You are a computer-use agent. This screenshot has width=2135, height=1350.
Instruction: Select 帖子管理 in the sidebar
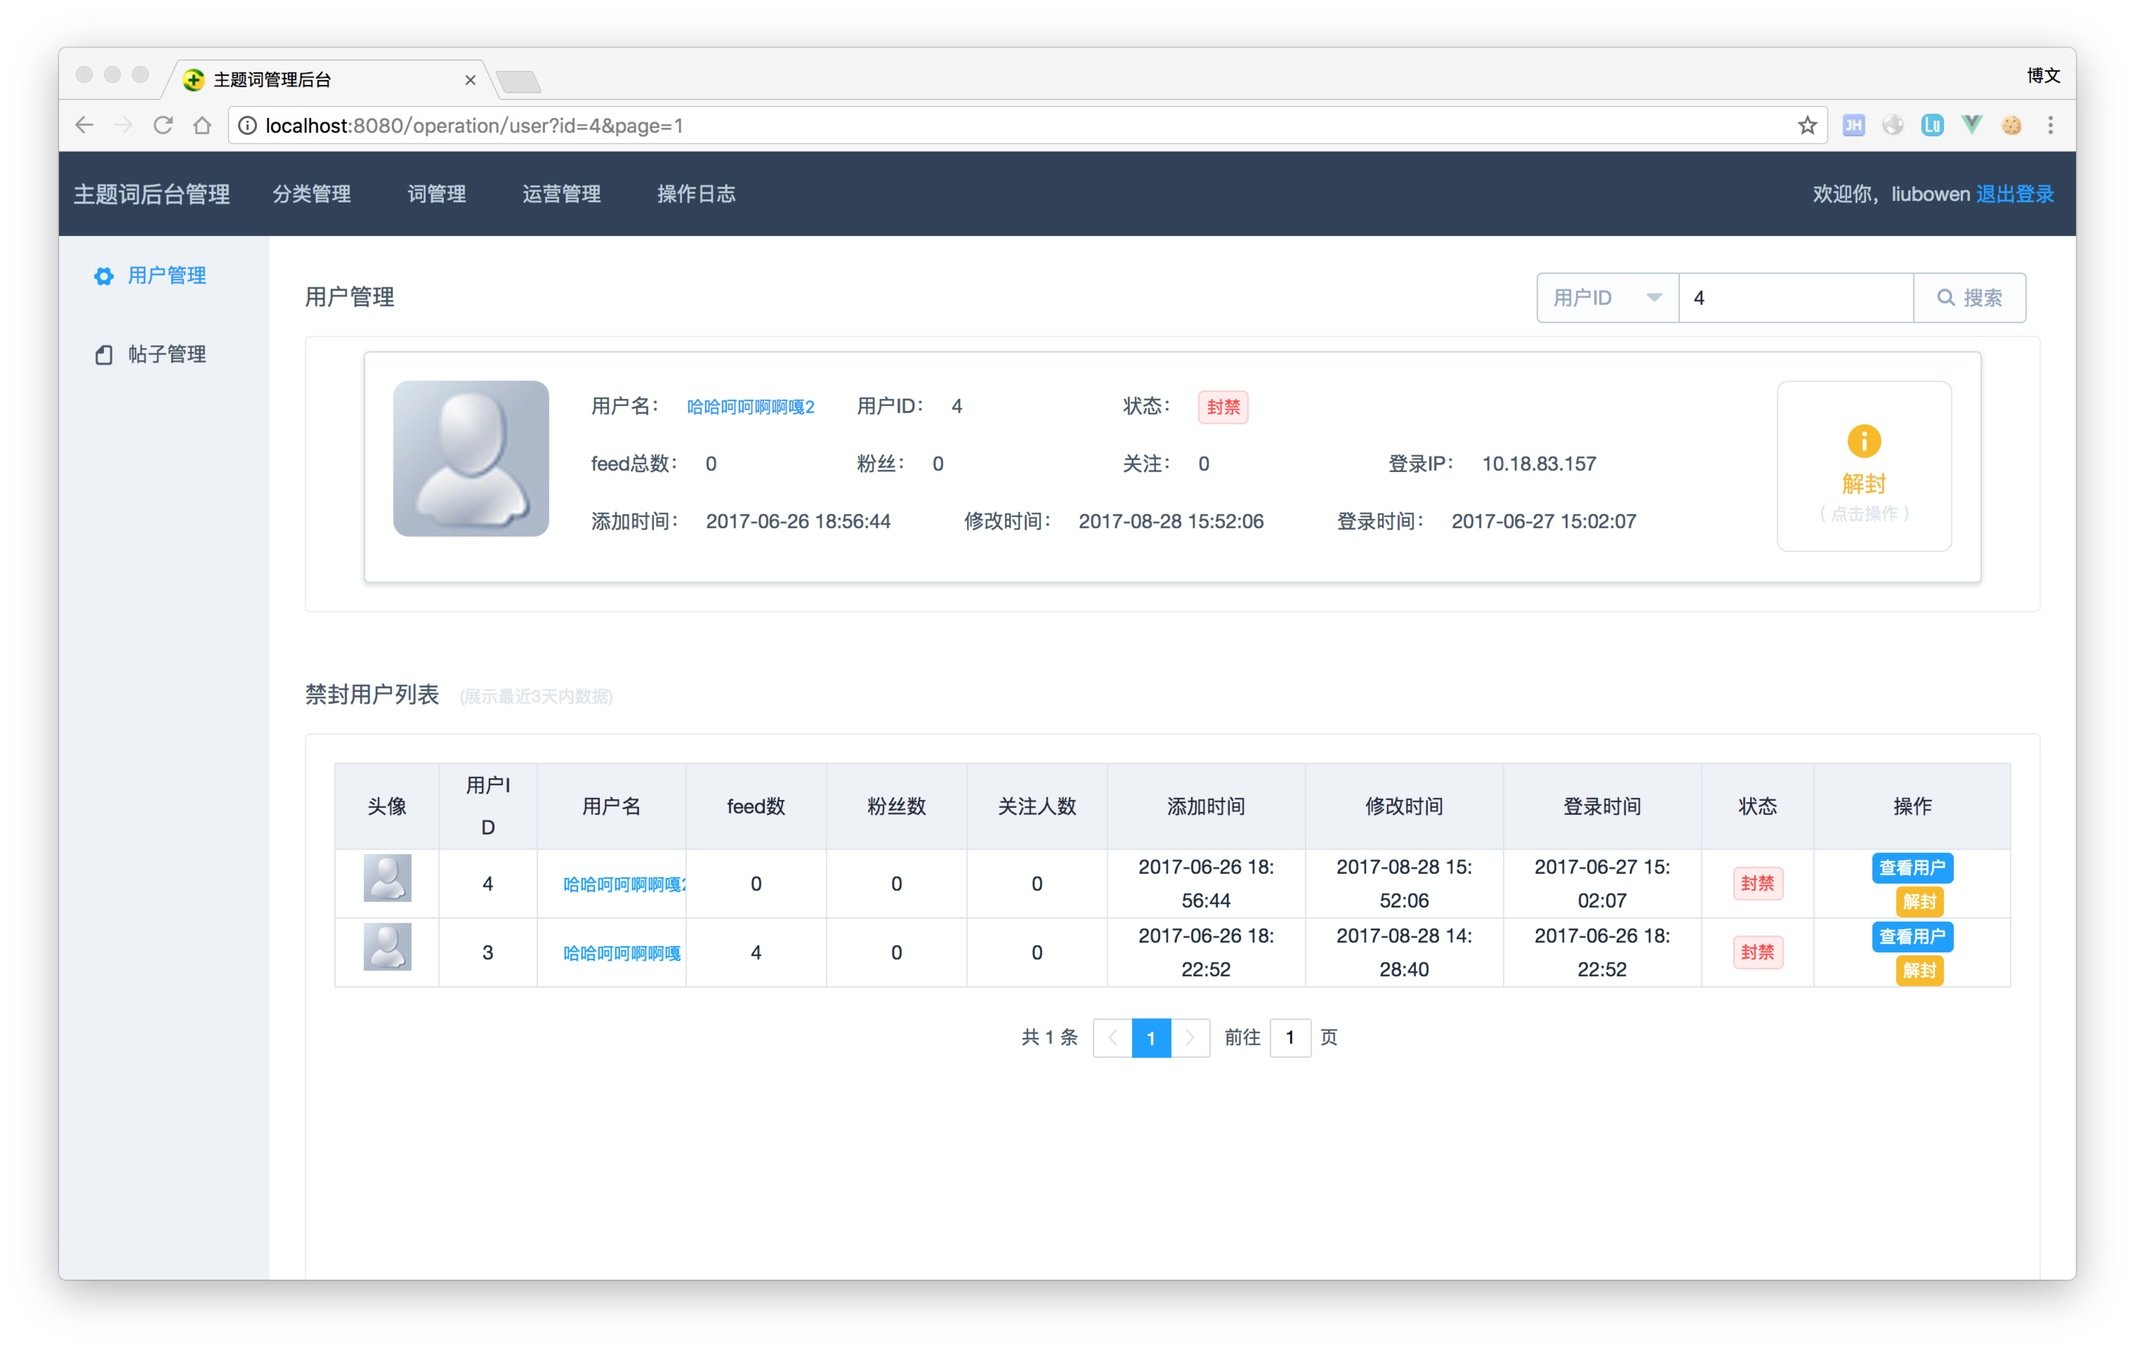[x=166, y=354]
